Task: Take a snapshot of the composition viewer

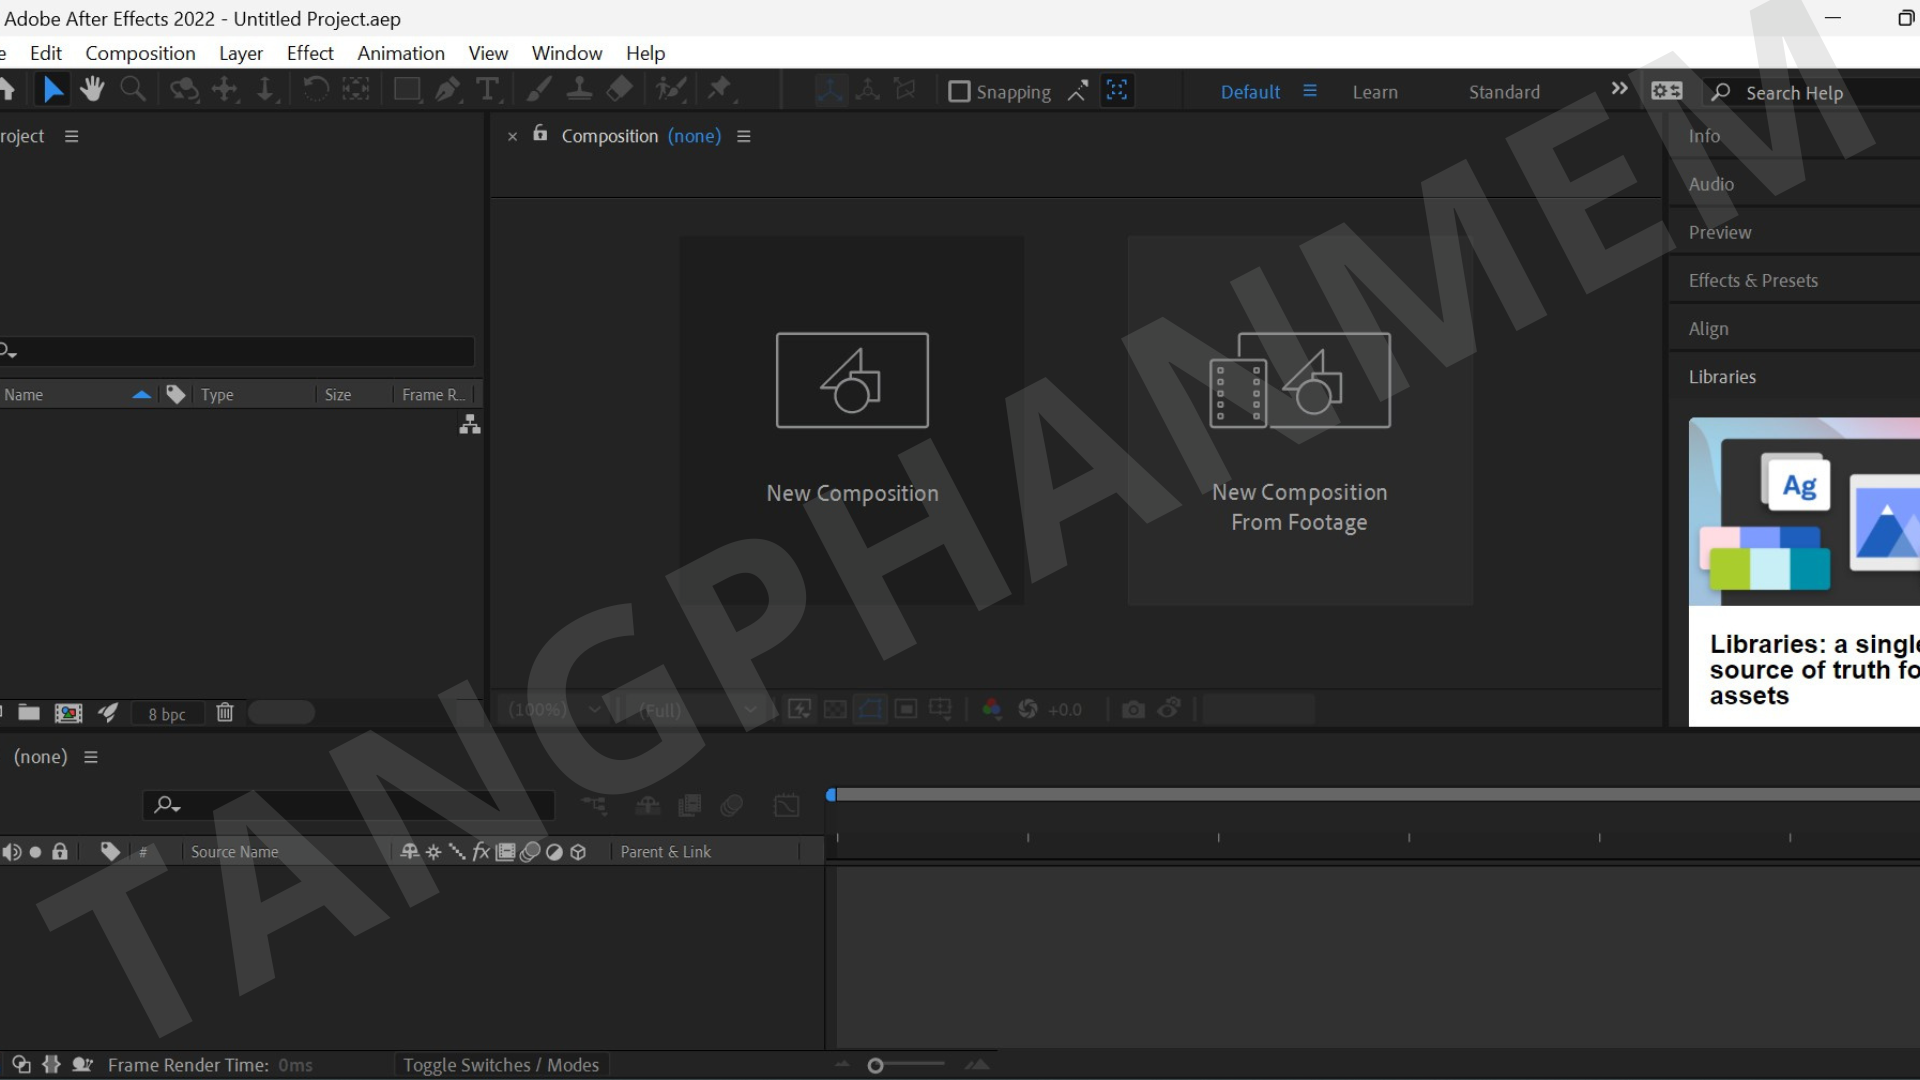Action: tap(1133, 709)
